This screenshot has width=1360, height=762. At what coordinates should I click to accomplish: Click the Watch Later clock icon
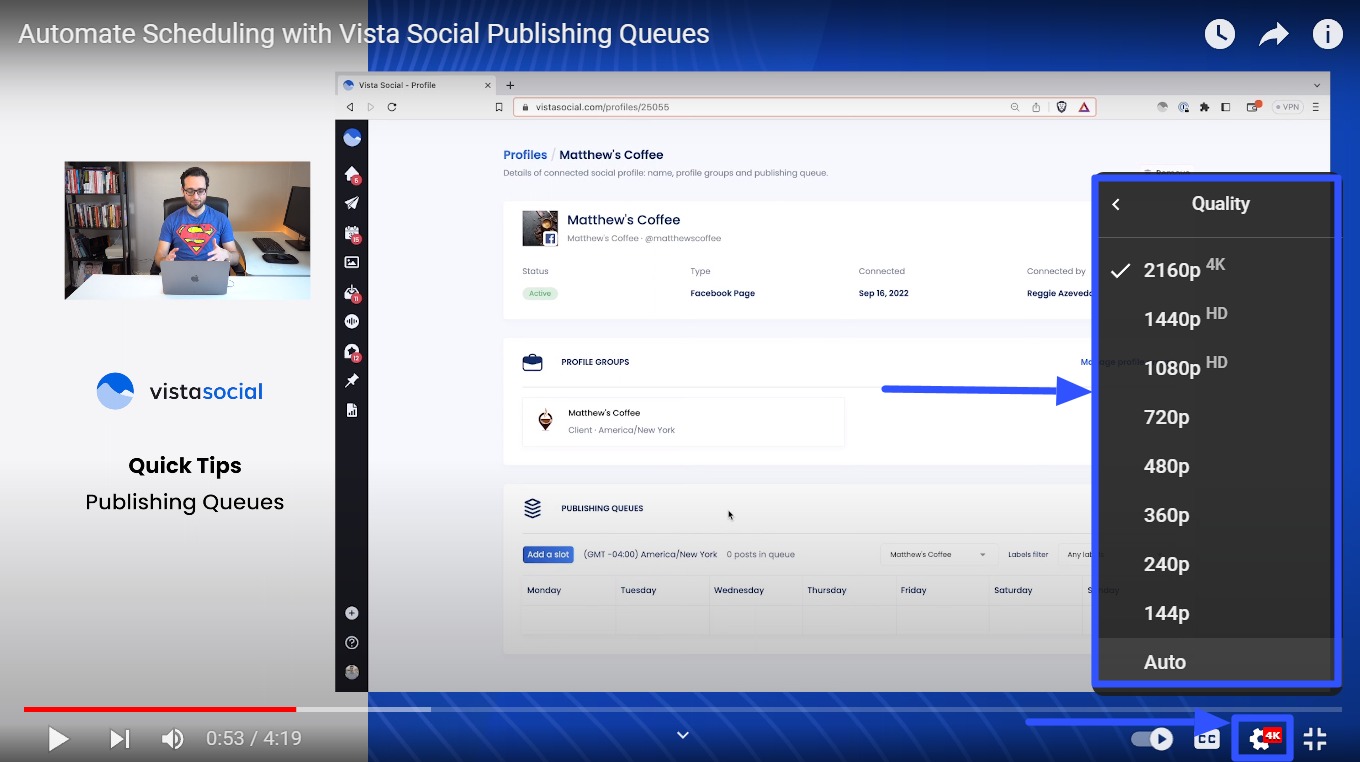1219,33
